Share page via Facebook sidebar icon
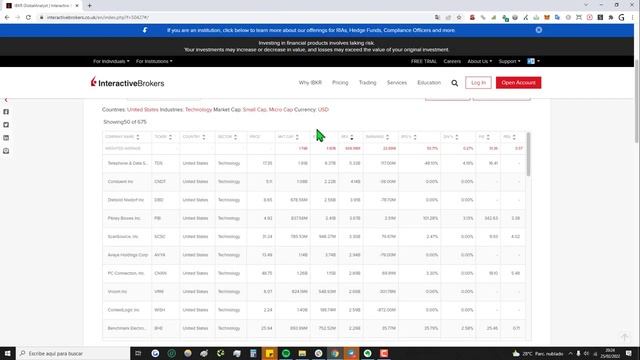 point(6,111)
